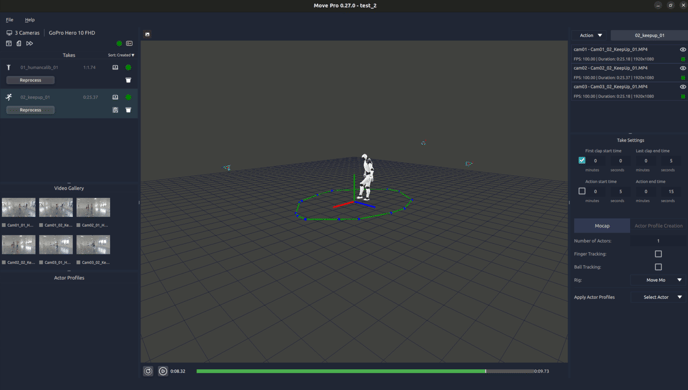Toggle visibility of cam01 video with eye icon

click(683, 50)
